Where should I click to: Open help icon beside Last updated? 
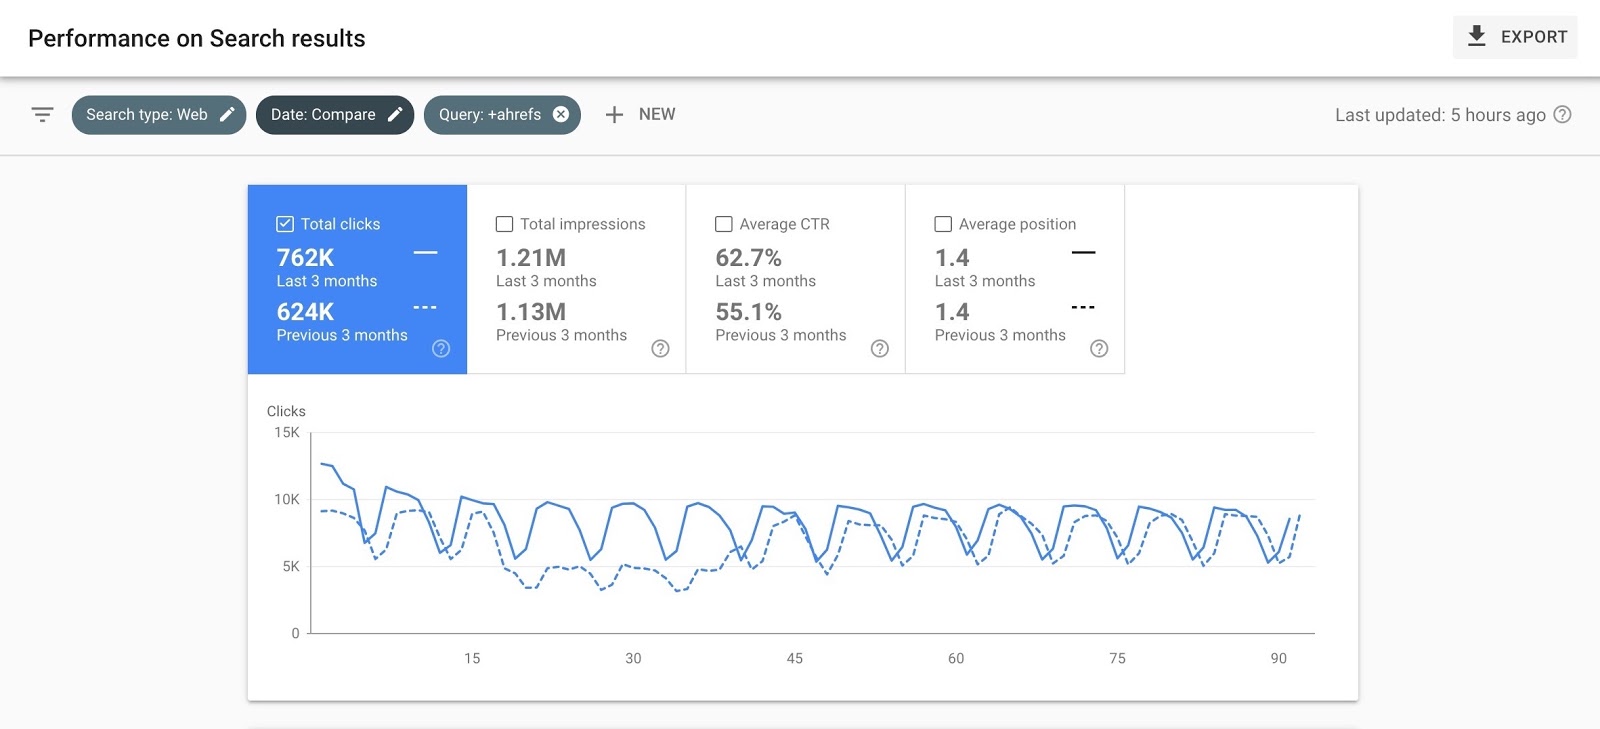1562,115
